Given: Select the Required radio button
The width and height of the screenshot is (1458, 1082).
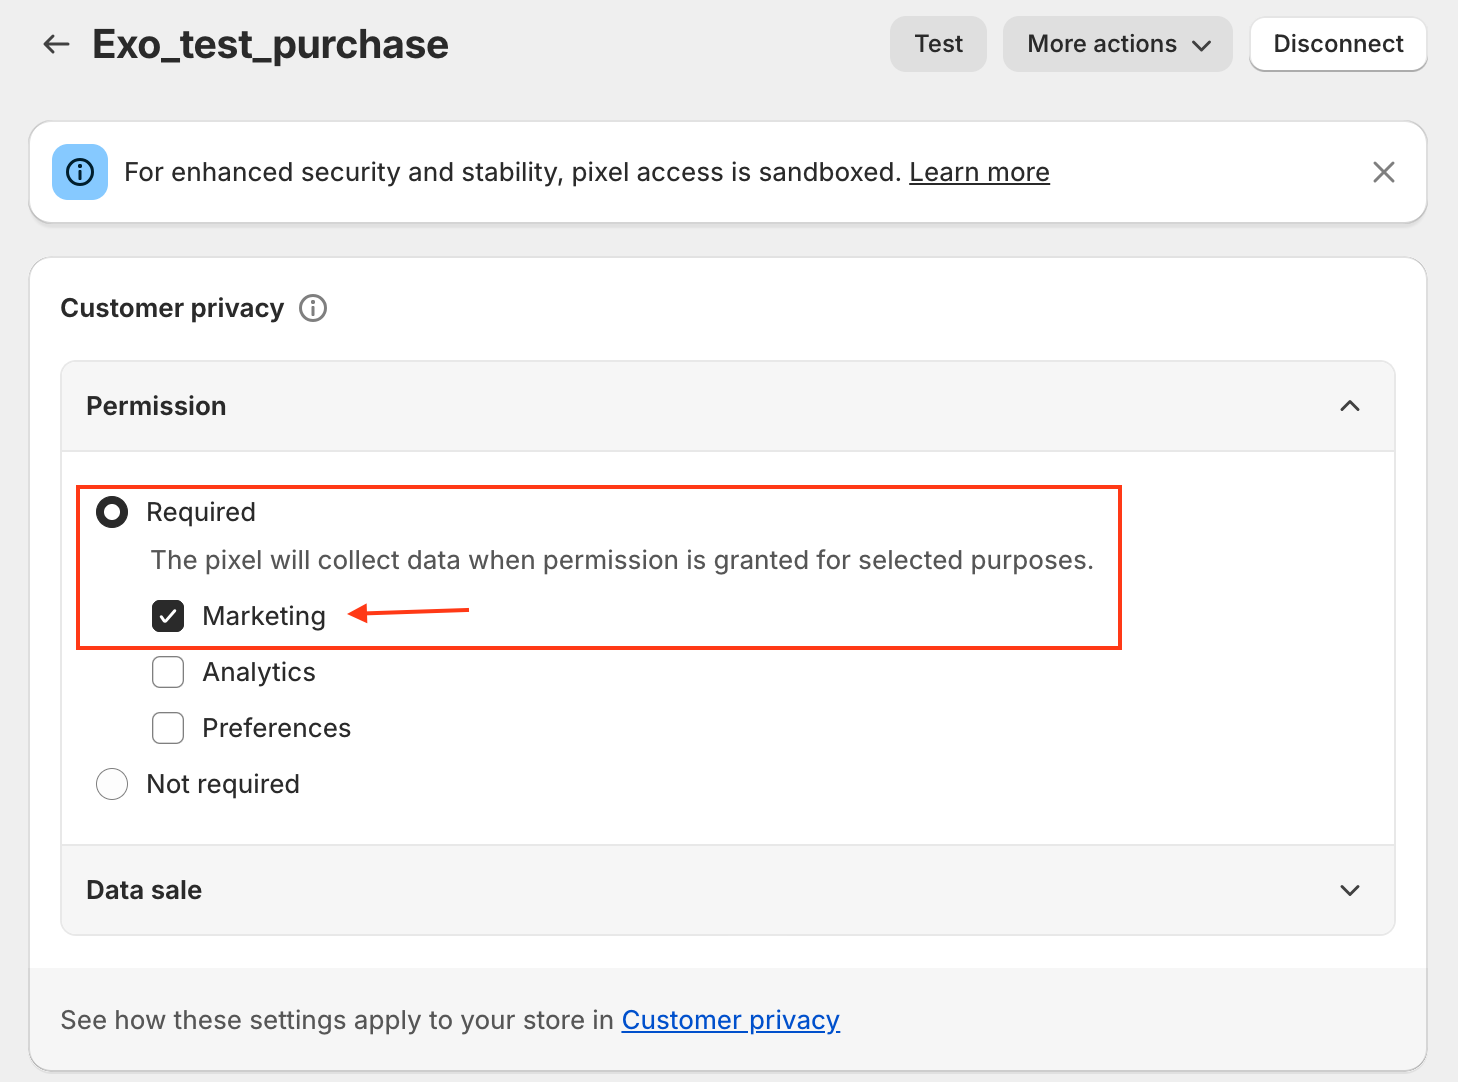Looking at the screenshot, I should pos(112,512).
